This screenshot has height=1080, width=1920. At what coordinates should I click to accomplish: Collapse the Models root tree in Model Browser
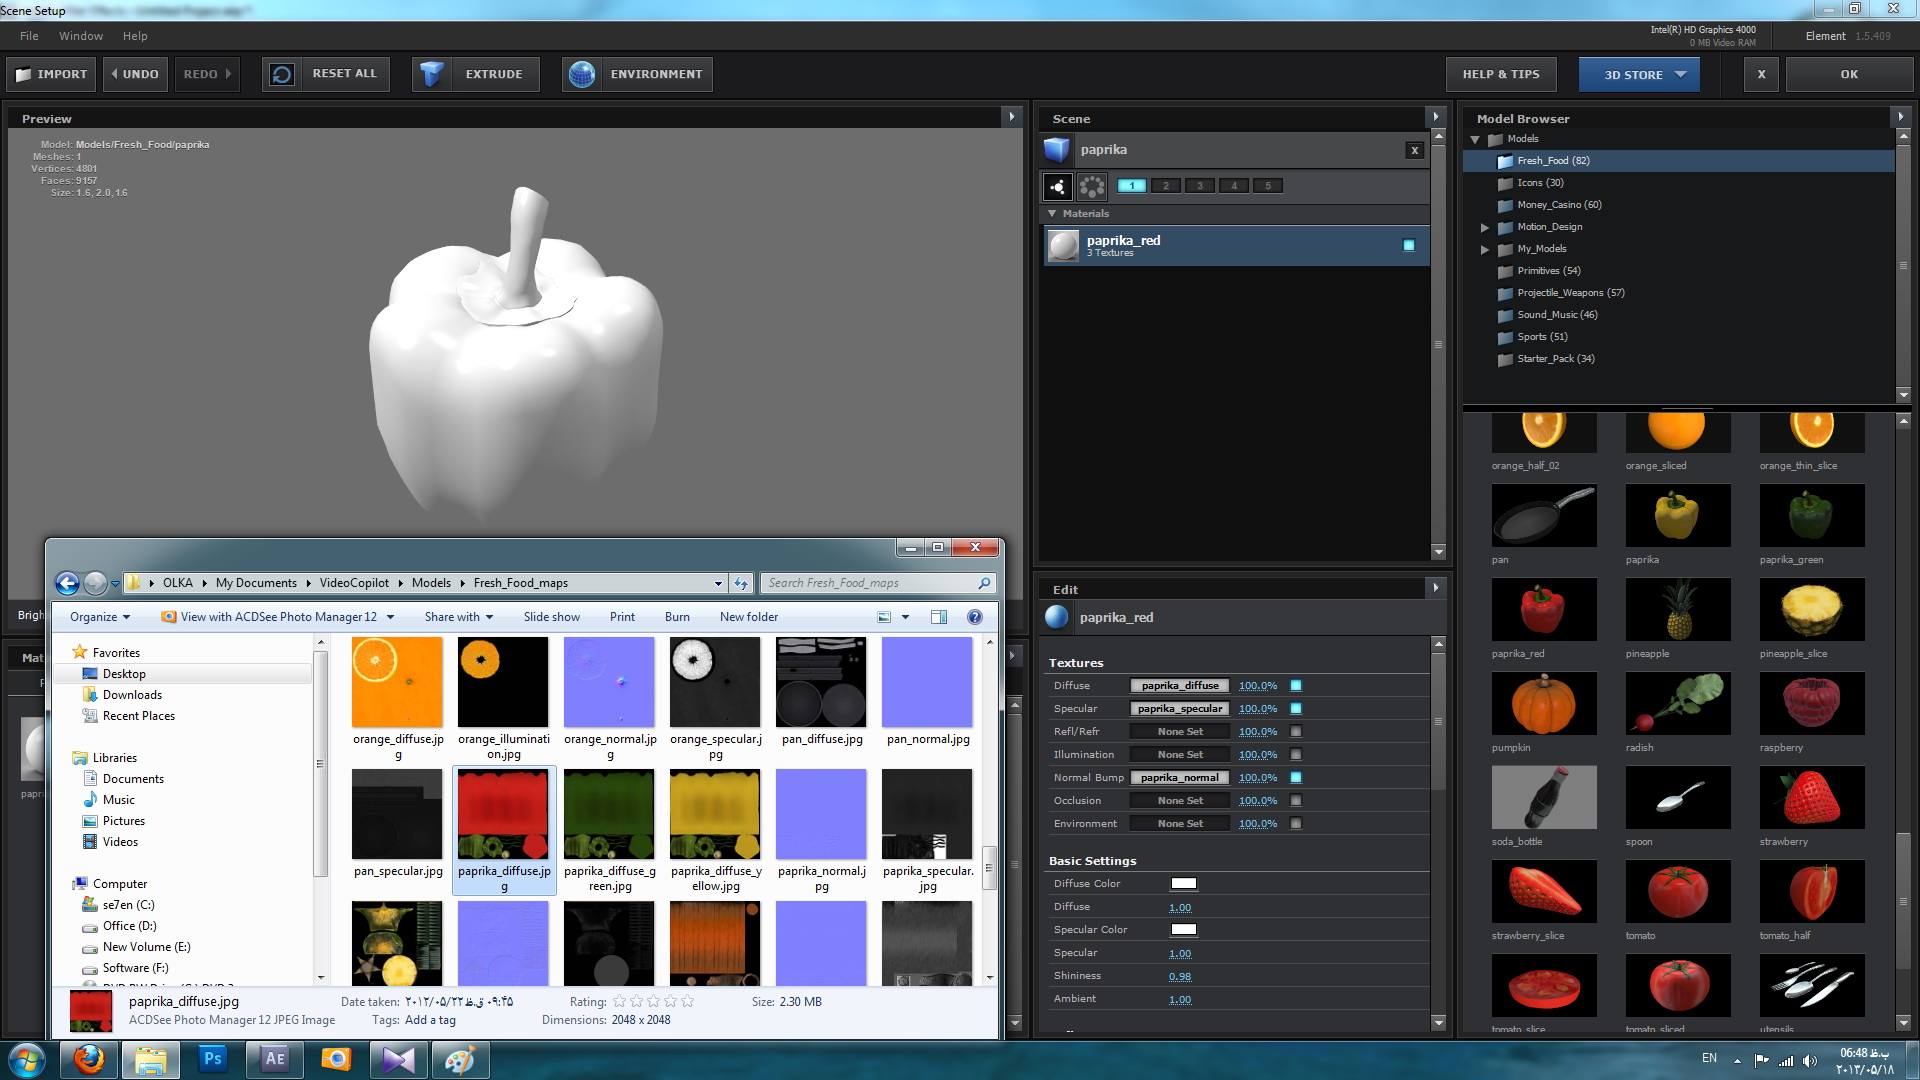[x=1475, y=140]
